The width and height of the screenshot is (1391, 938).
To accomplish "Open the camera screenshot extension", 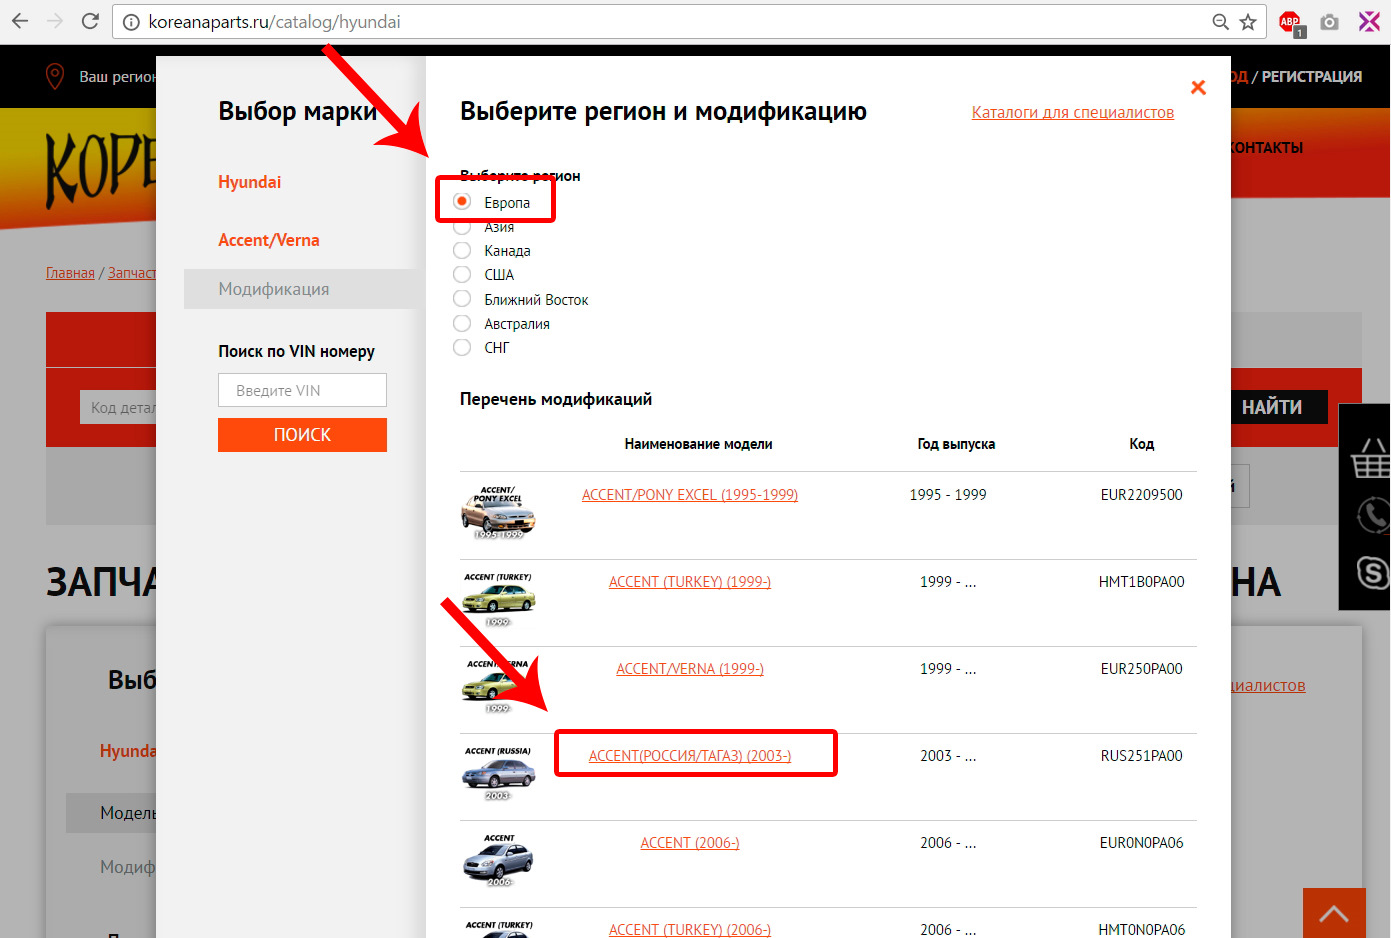I will [1329, 22].
